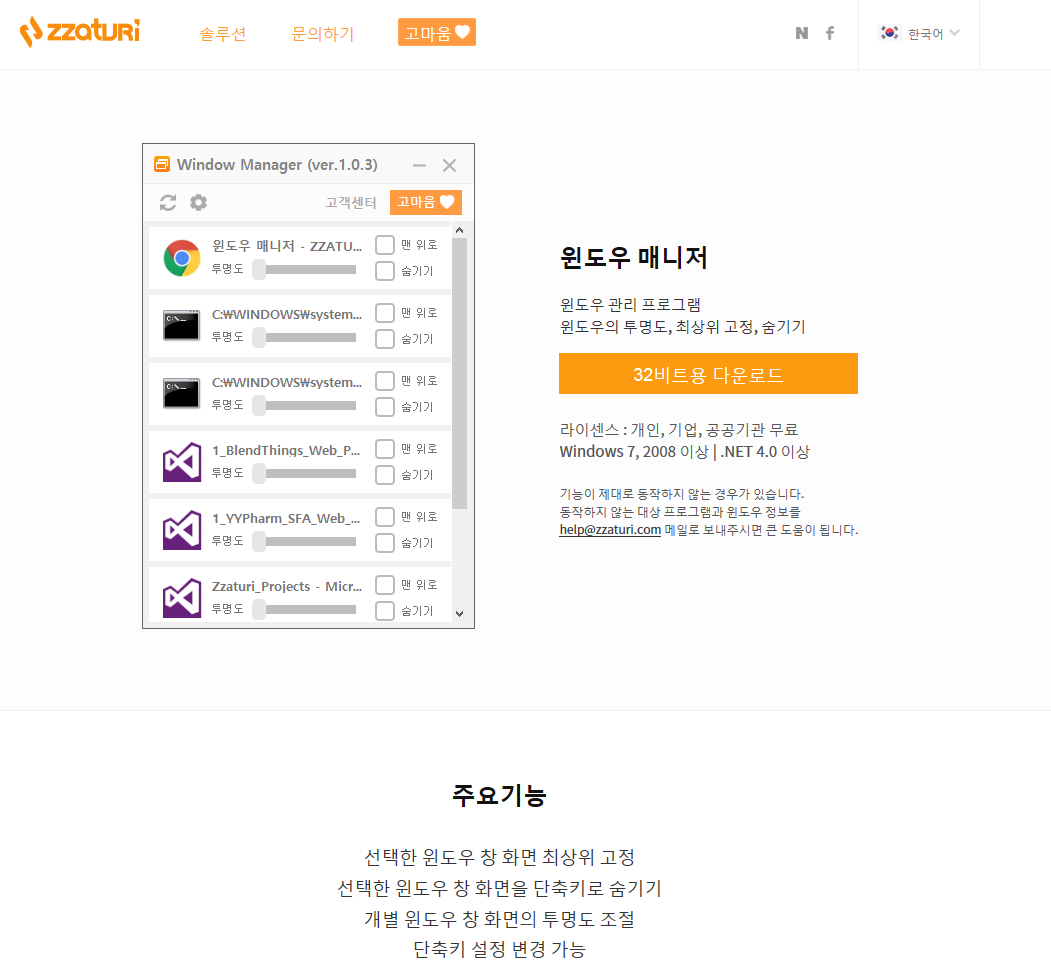Close the Window Manager window

pos(449,166)
